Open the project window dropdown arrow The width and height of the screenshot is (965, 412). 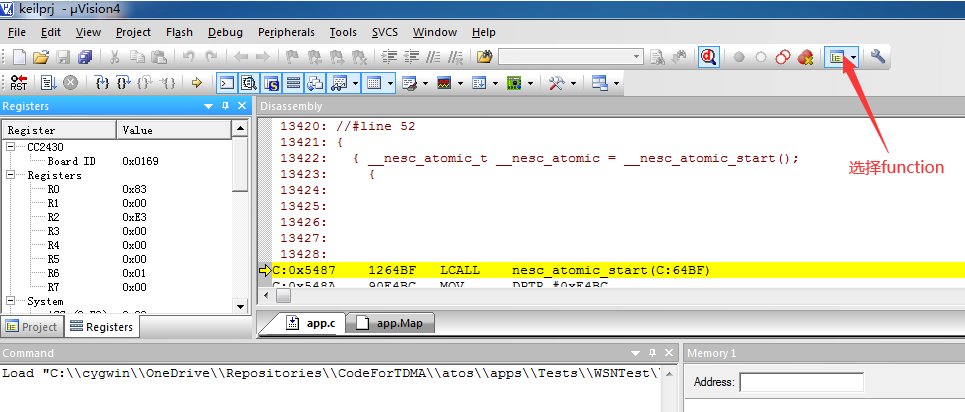pyautogui.click(x=853, y=57)
